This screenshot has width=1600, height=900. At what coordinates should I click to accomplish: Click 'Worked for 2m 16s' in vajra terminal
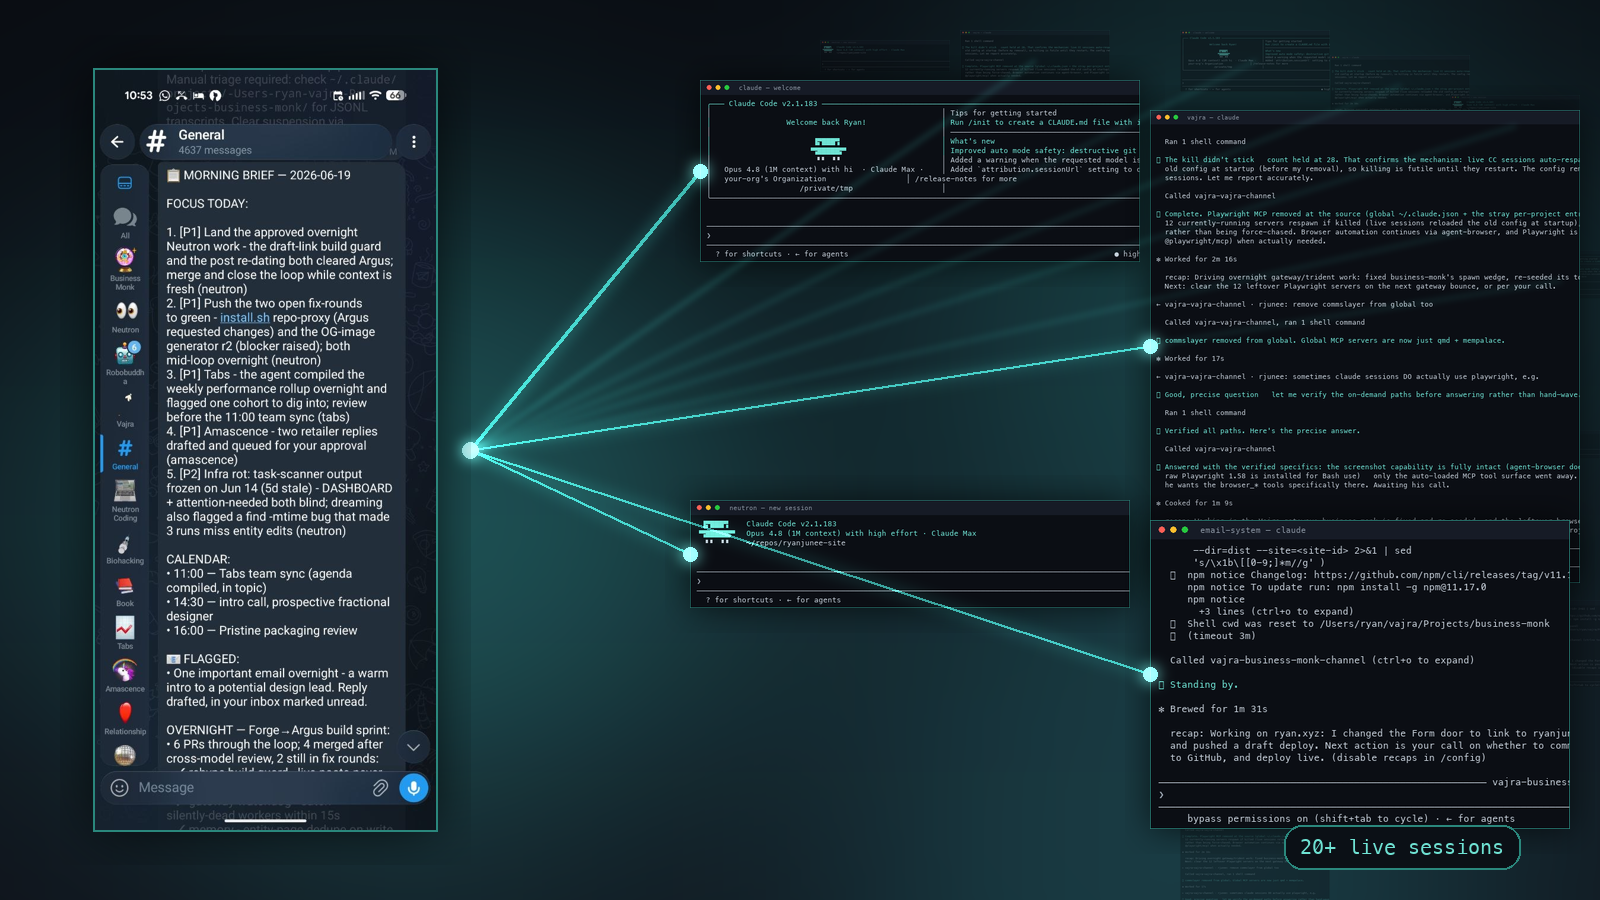(1200, 259)
